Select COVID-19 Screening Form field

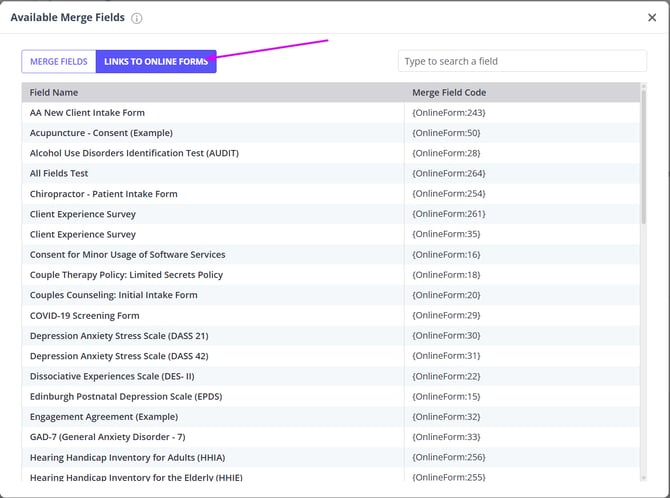tap(84, 315)
